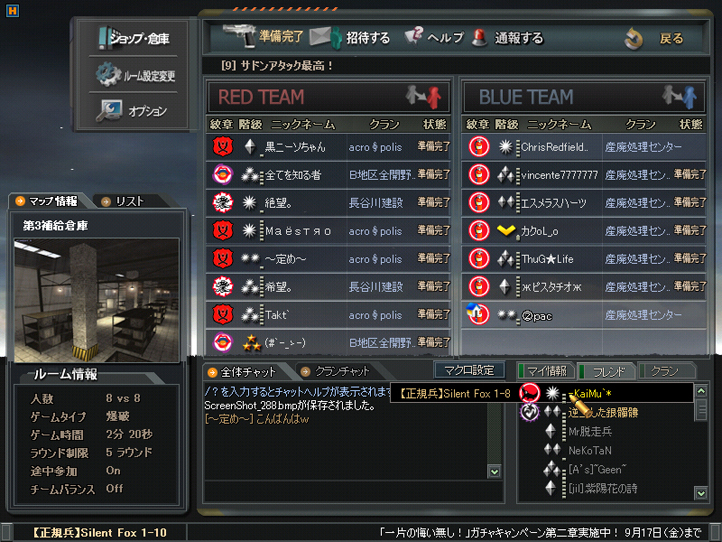Click RED TEAM switch-team icon

(x=423, y=97)
